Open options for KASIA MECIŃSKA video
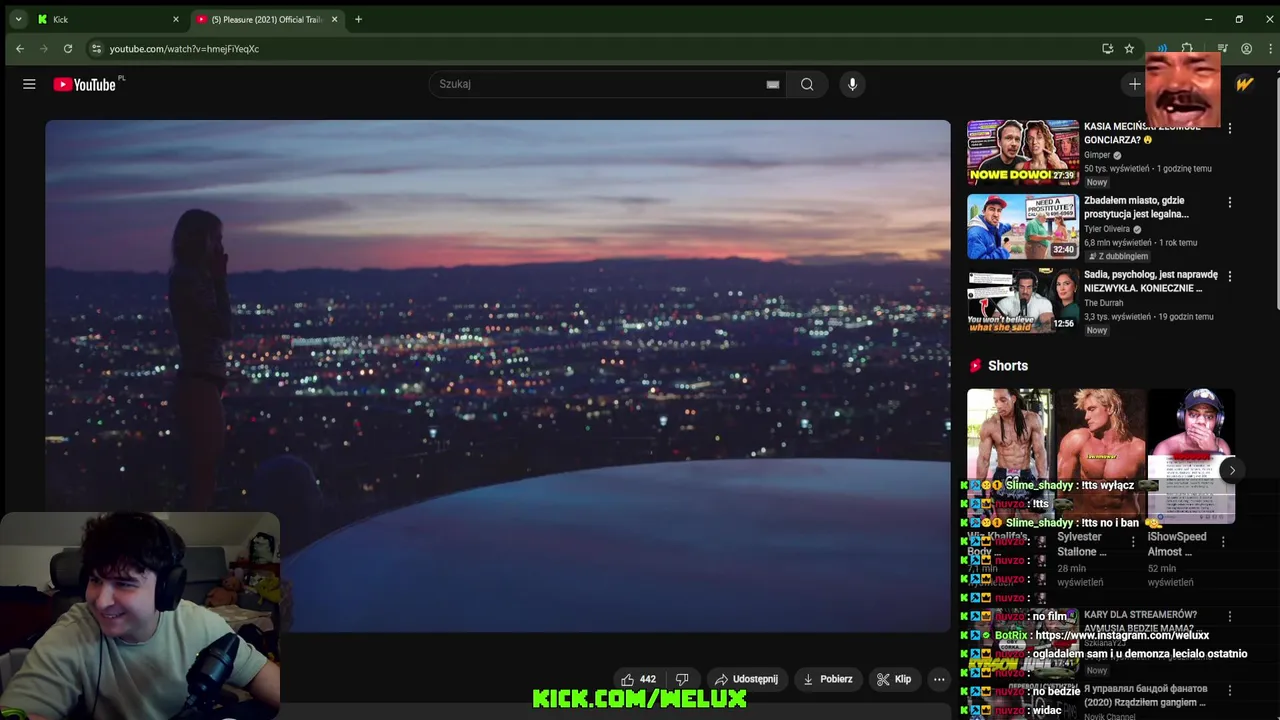The image size is (1280, 720). (x=1230, y=129)
